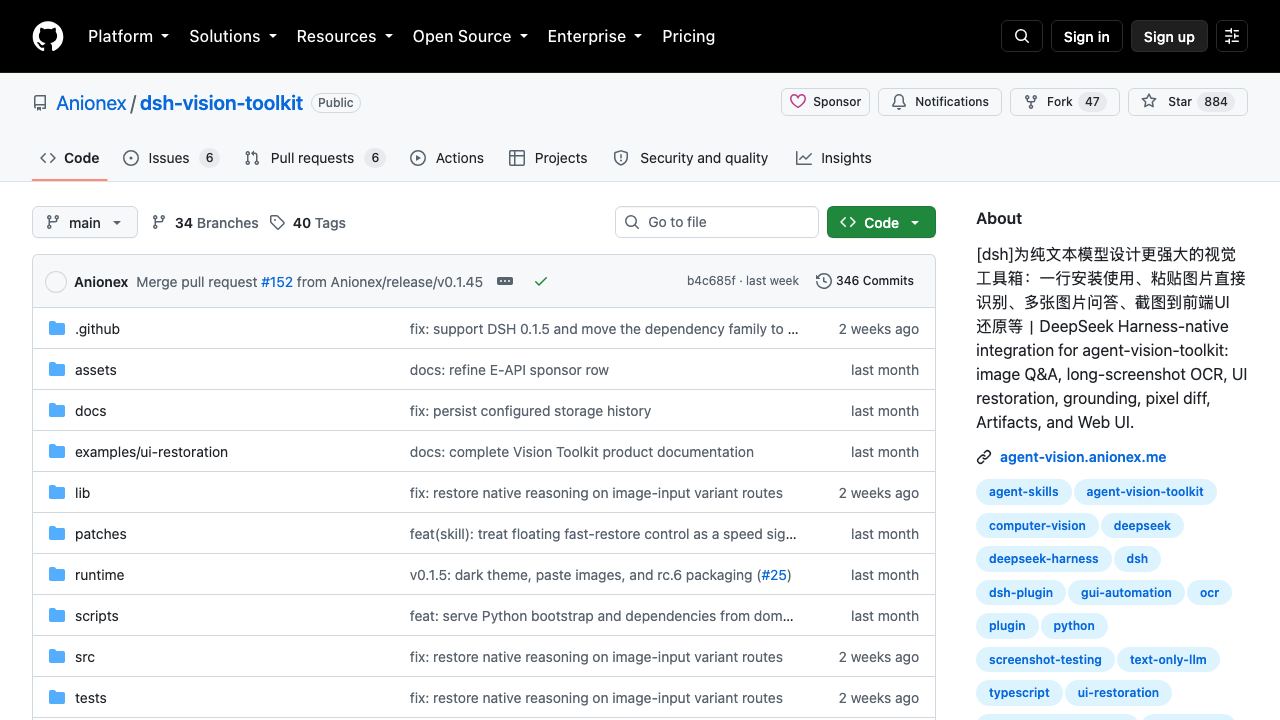Click the Anionex avatar in commit row
This screenshot has width=1280, height=720.
coord(56,282)
